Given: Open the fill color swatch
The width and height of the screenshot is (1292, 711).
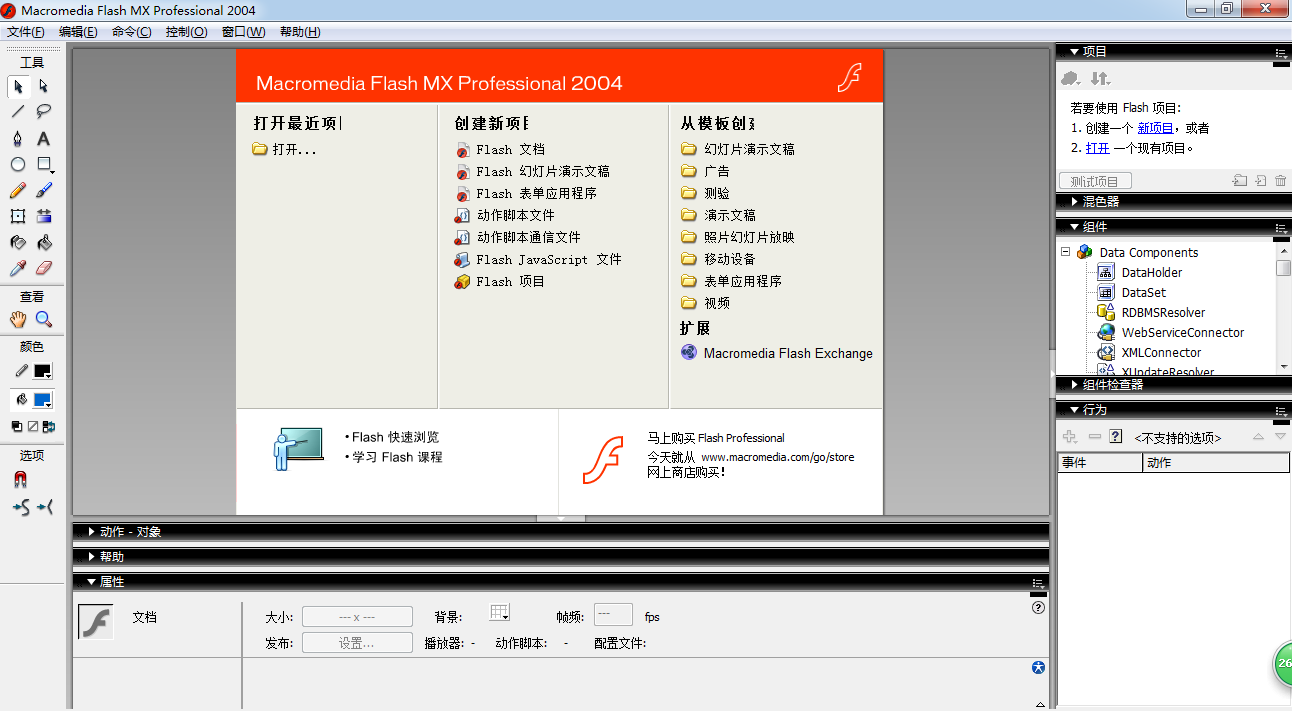Looking at the screenshot, I should click(42, 400).
